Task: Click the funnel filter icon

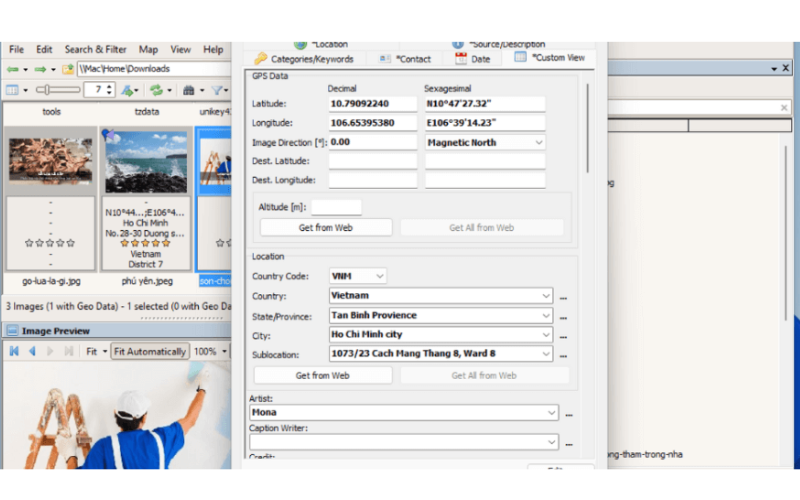Action: 217,90
